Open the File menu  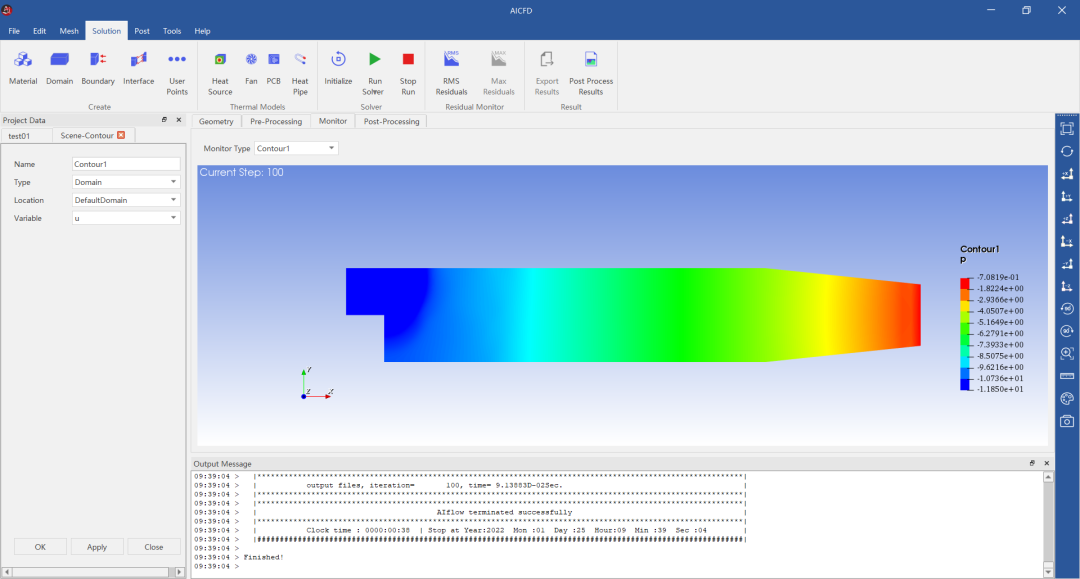(x=14, y=31)
